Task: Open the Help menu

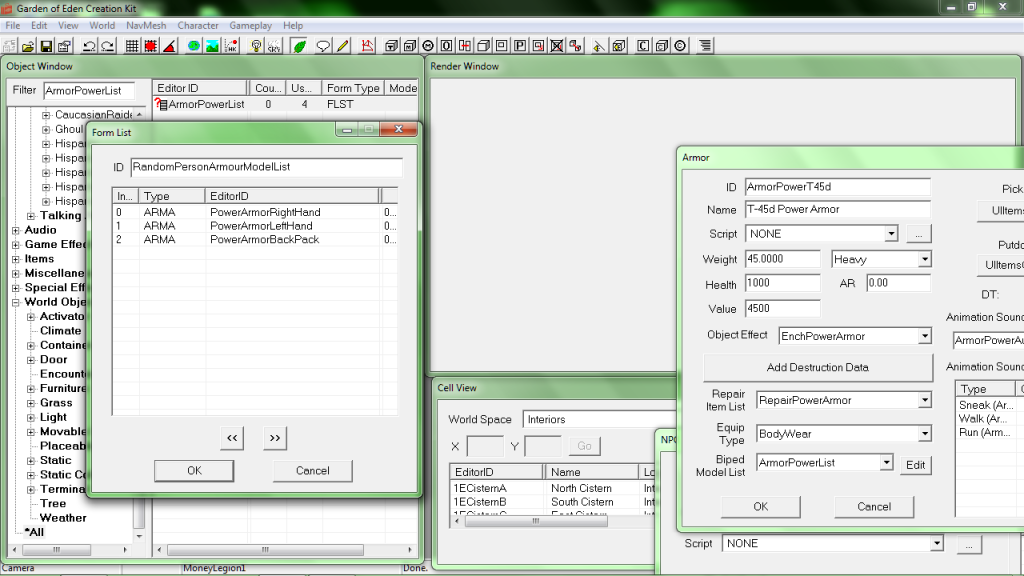Action: 293,25
